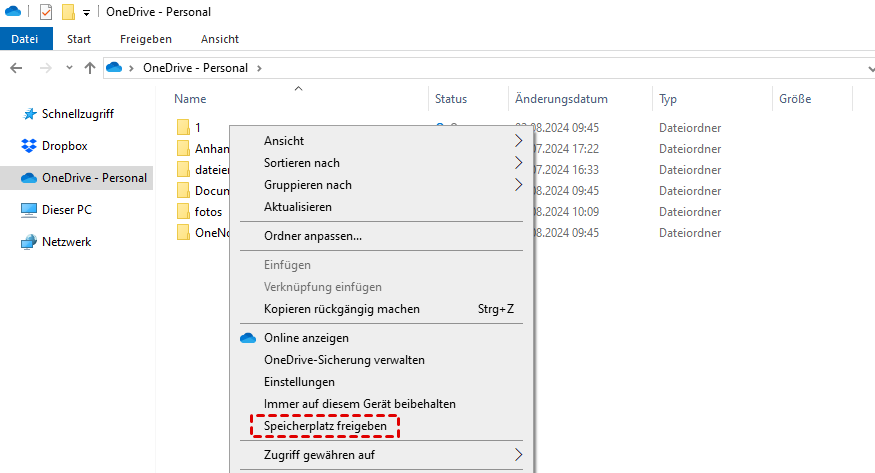The image size is (875, 473).
Task: Select the fotos folder icon
Action: pos(183,211)
